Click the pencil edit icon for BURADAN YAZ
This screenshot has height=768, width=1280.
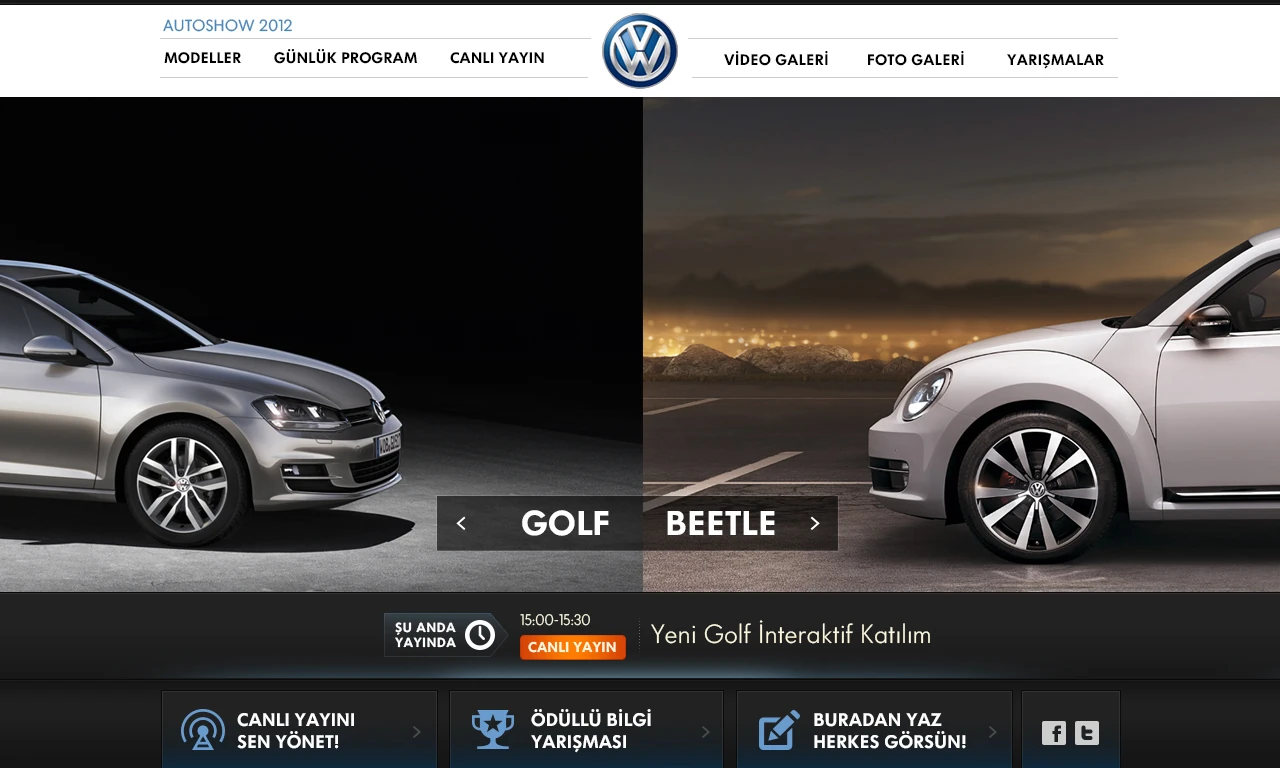(x=779, y=730)
